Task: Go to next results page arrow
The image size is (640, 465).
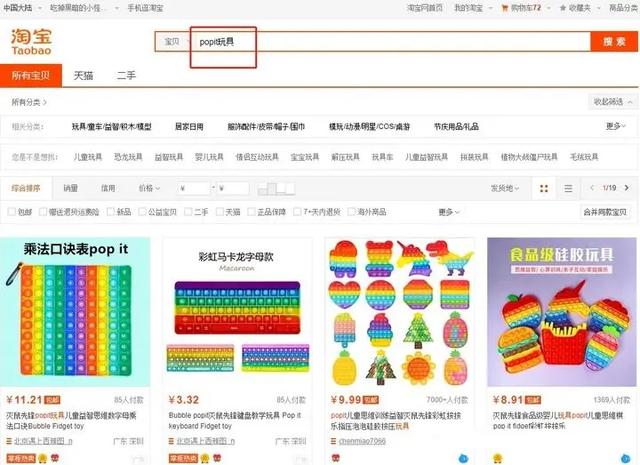Action: coord(627,188)
